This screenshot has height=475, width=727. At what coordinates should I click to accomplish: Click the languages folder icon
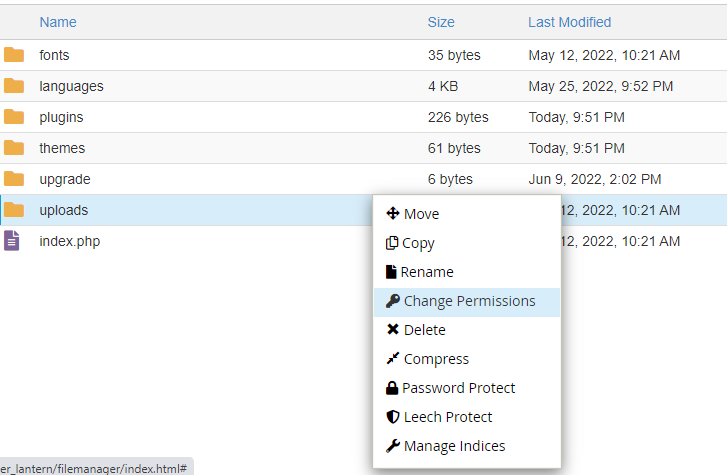click(x=13, y=86)
